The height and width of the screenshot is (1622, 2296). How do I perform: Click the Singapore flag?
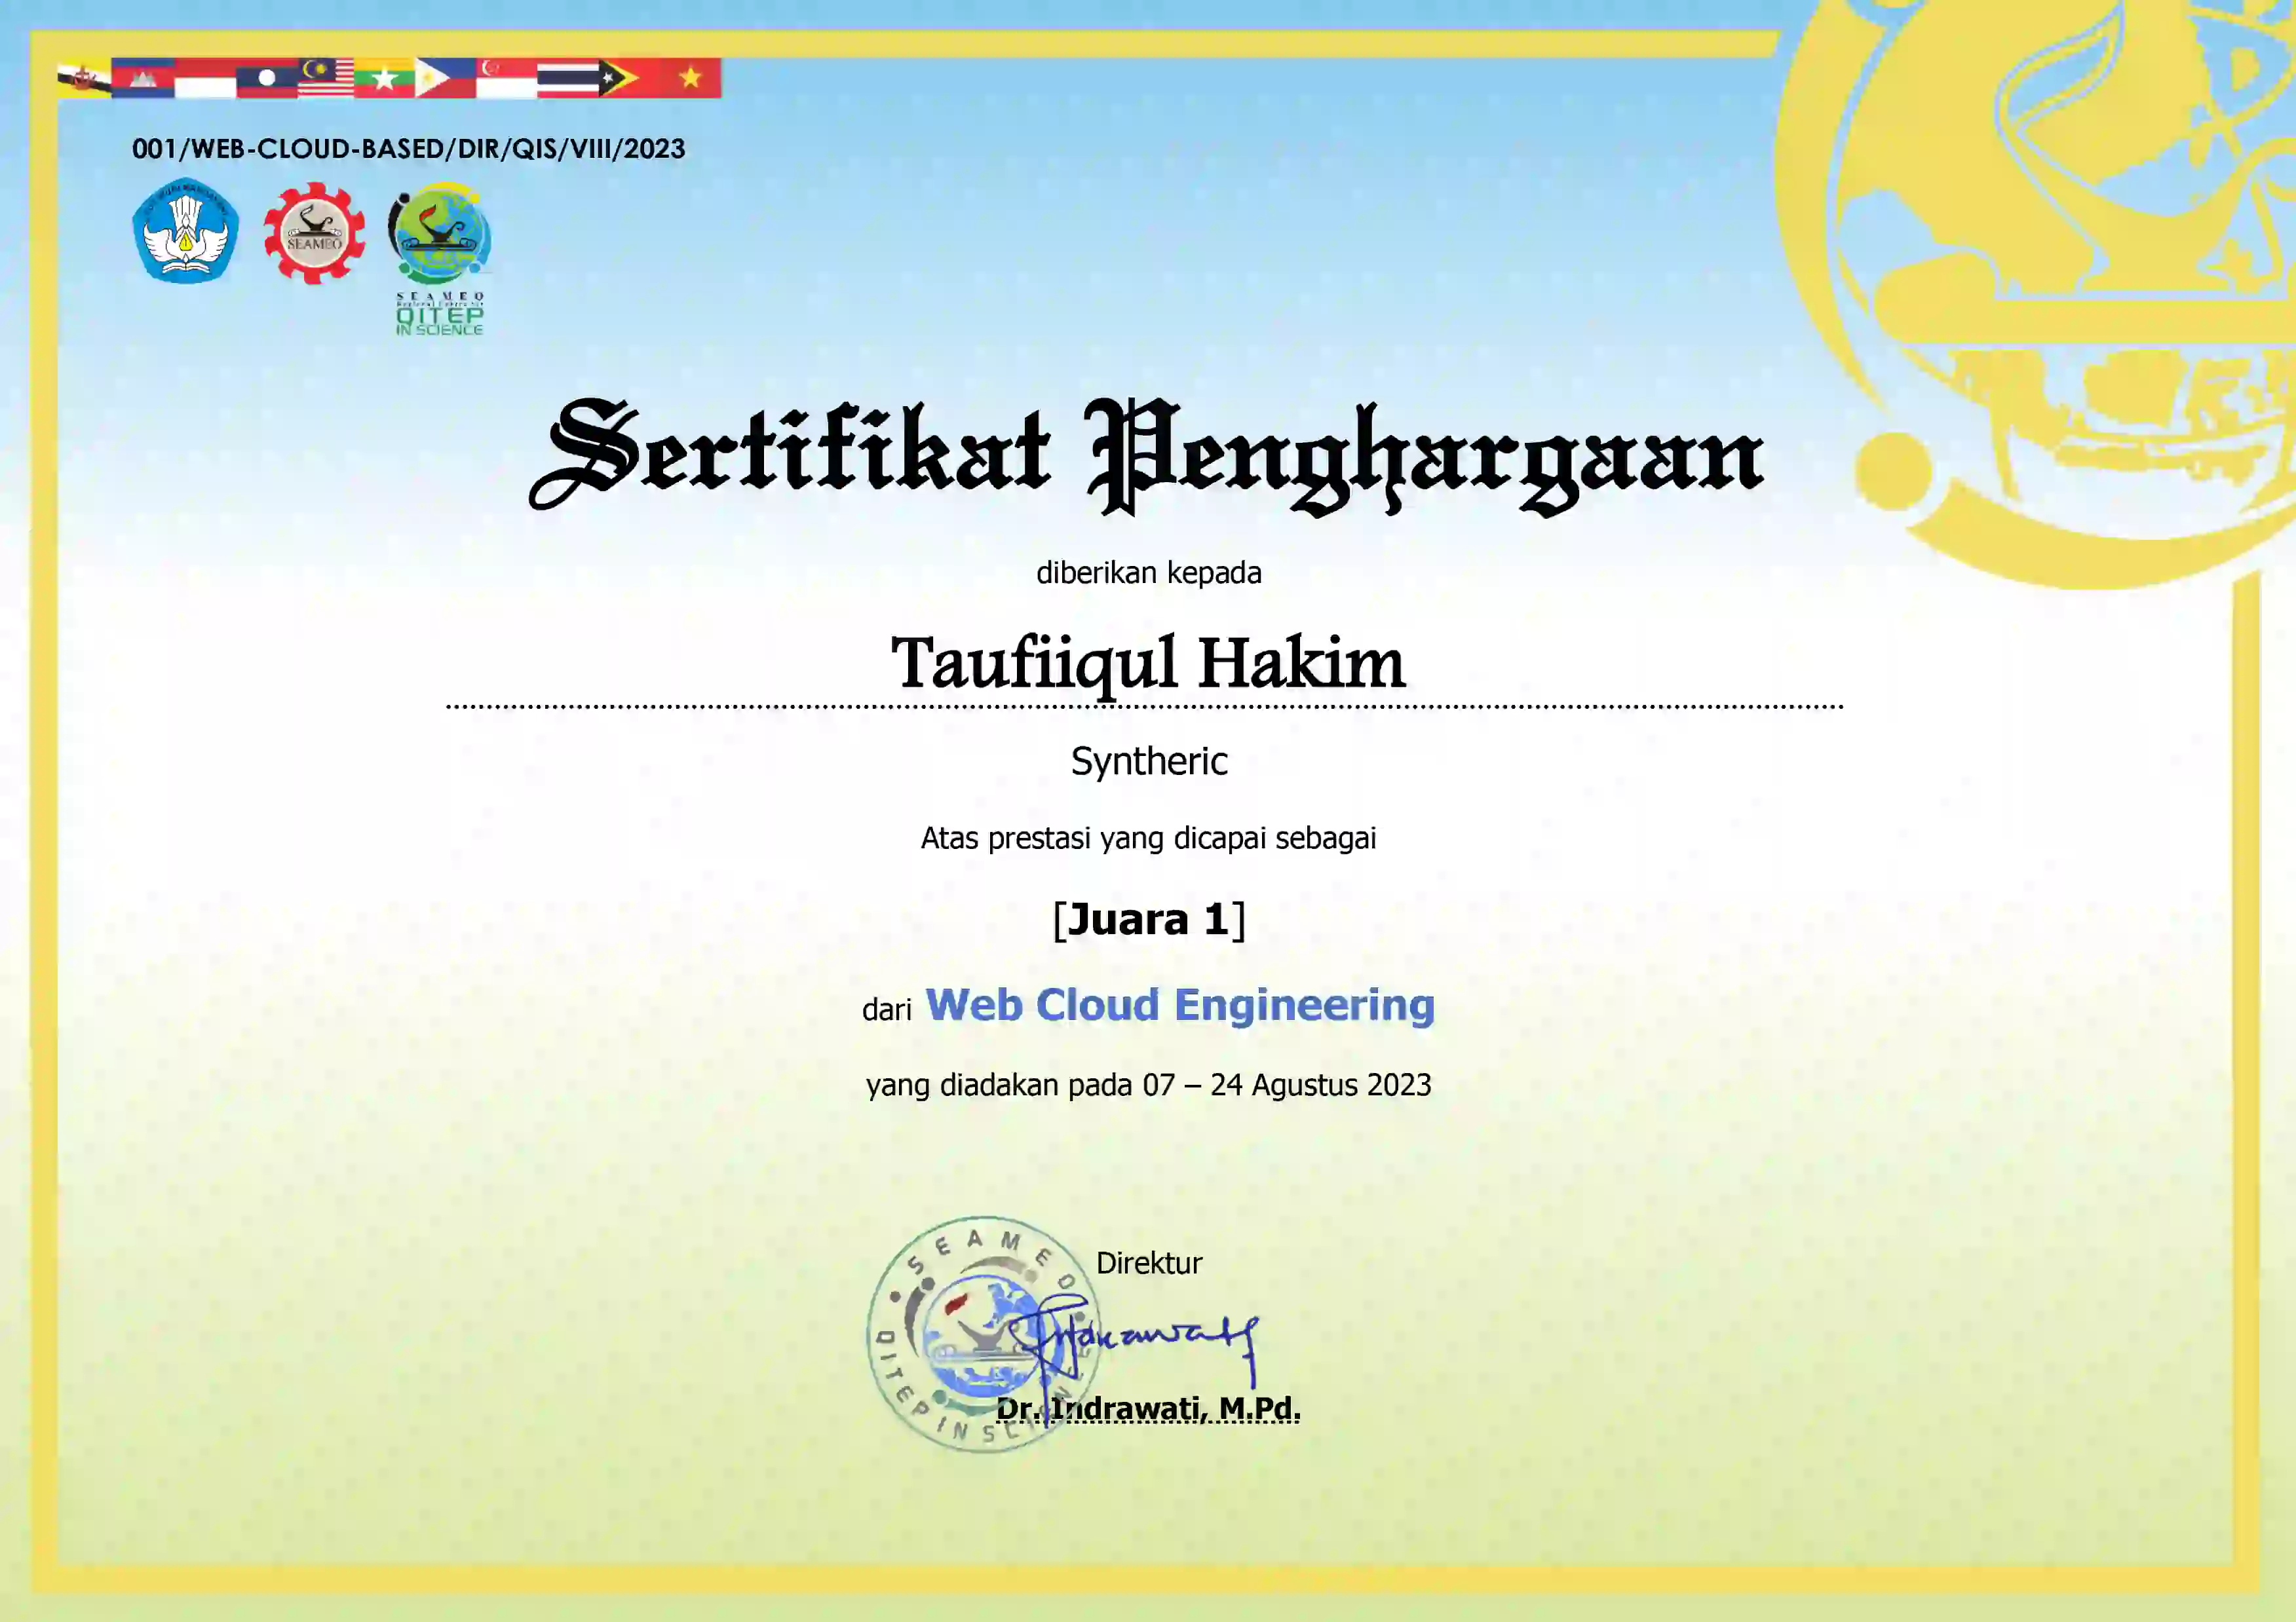click(x=506, y=78)
